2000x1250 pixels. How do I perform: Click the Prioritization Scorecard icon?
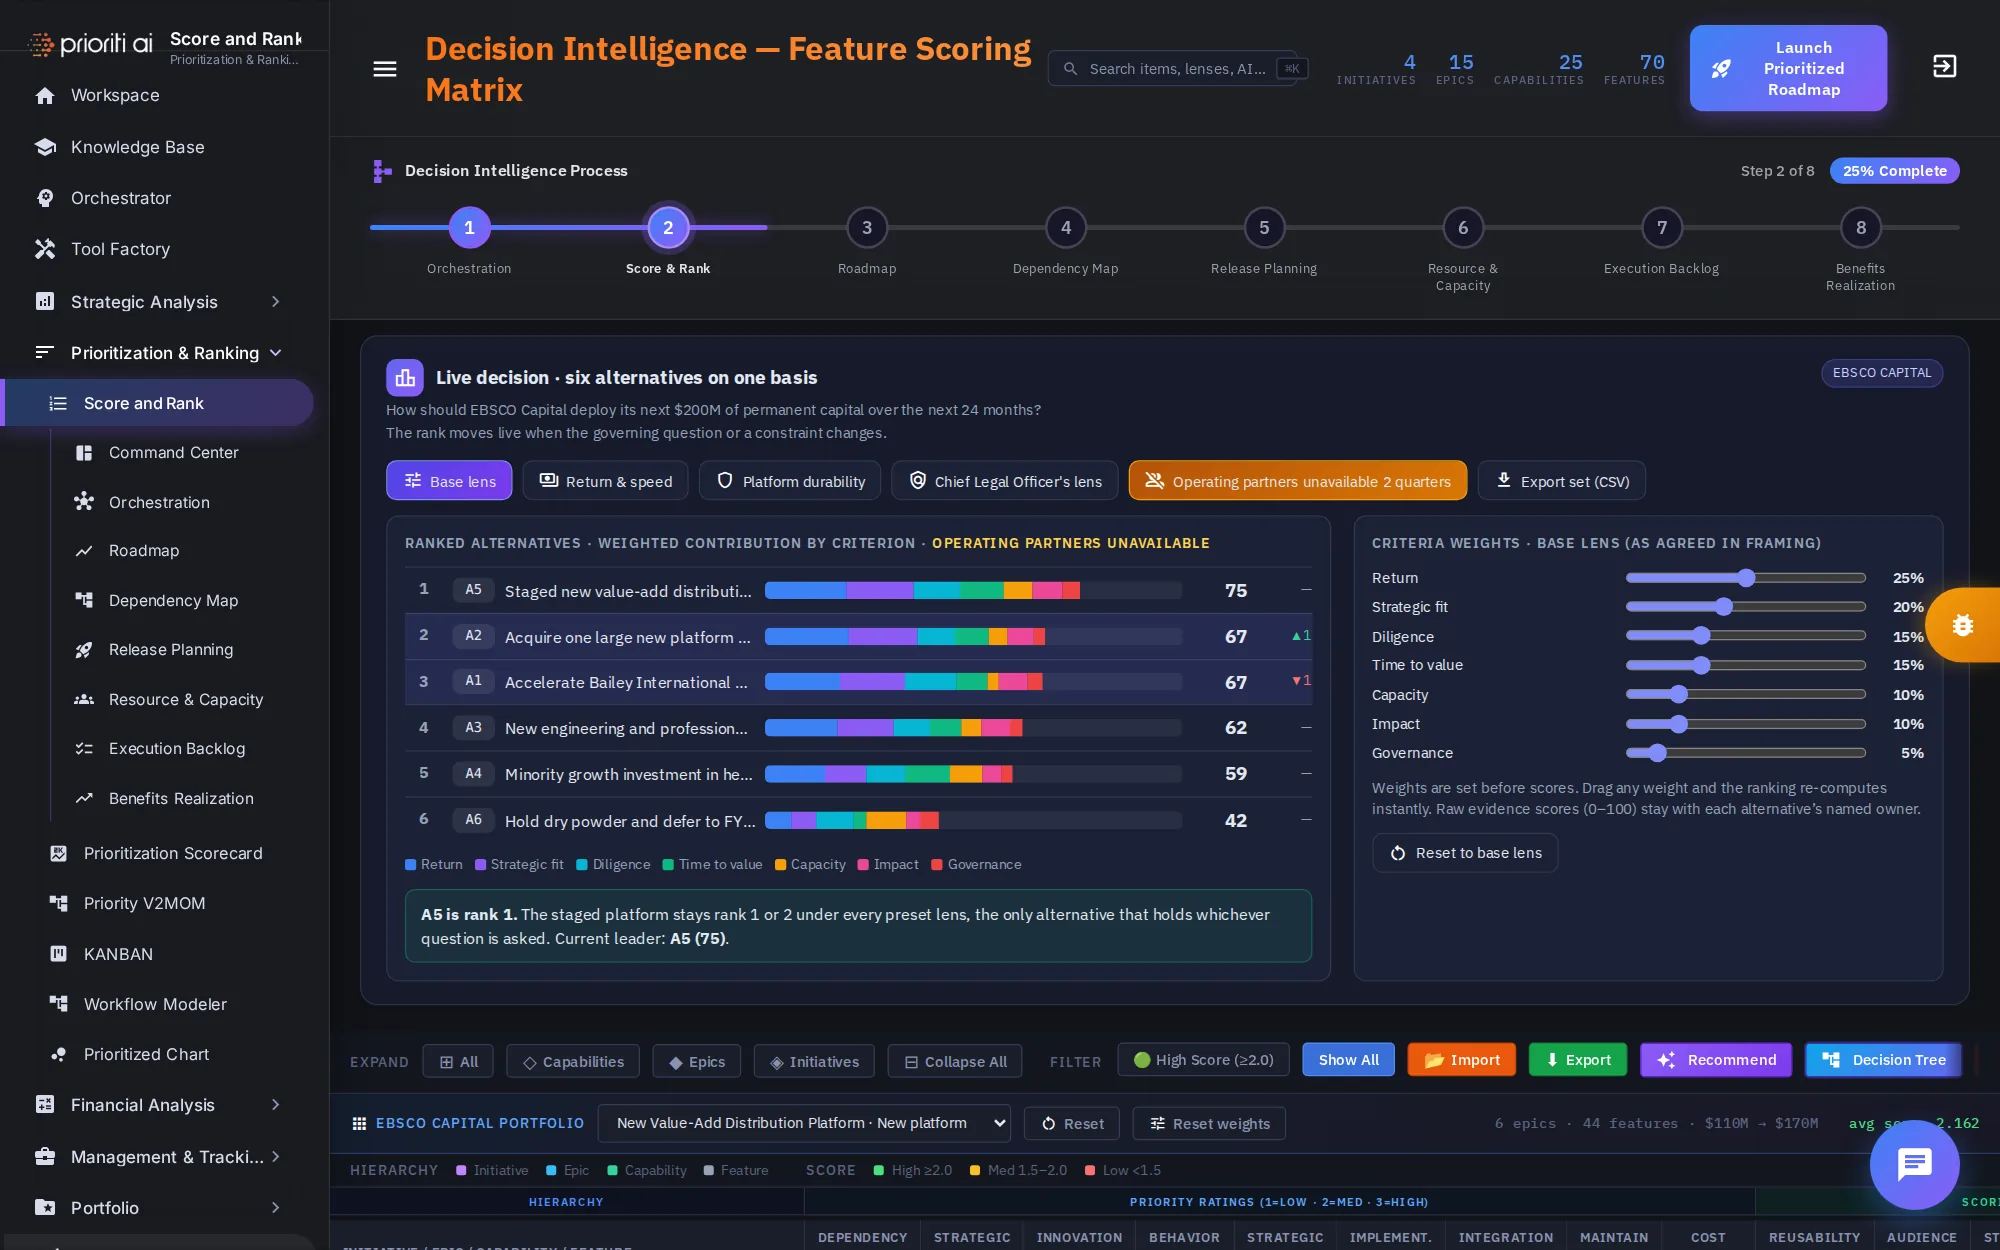[x=59, y=853]
